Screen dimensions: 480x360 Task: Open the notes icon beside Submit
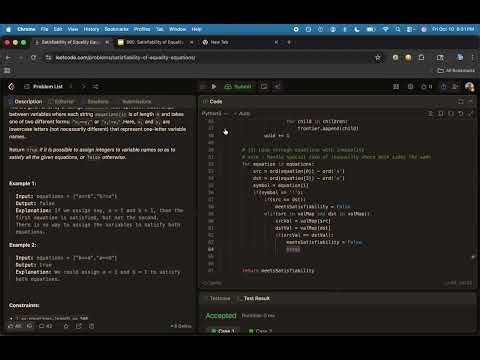coord(264,87)
